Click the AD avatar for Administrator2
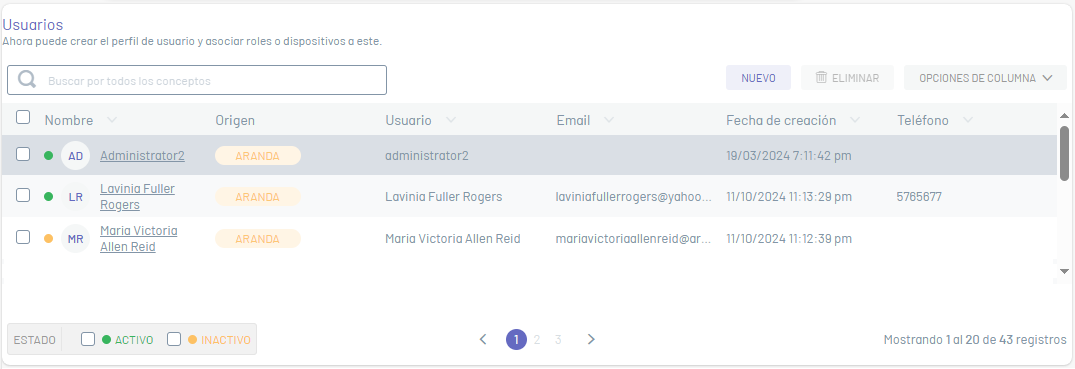1075x369 pixels. tap(75, 156)
